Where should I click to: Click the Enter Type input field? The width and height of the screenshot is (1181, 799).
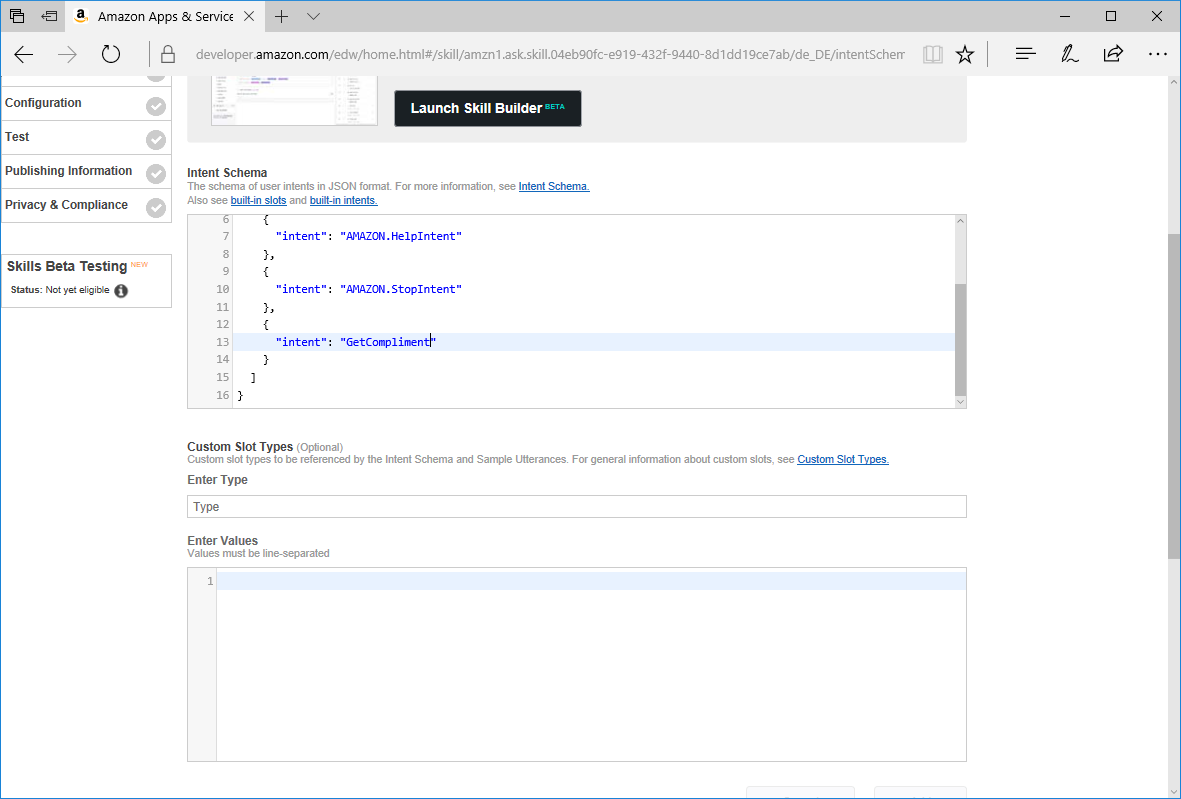[x=576, y=507]
